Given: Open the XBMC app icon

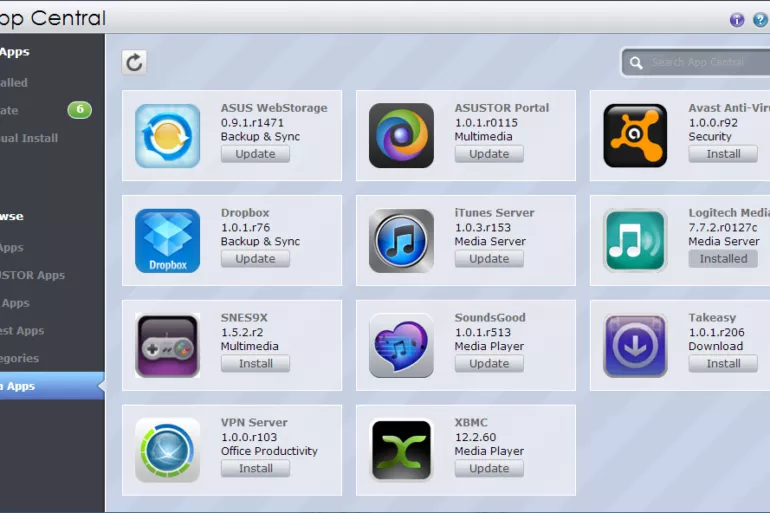Looking at the screenshot, I should point(401,451).
